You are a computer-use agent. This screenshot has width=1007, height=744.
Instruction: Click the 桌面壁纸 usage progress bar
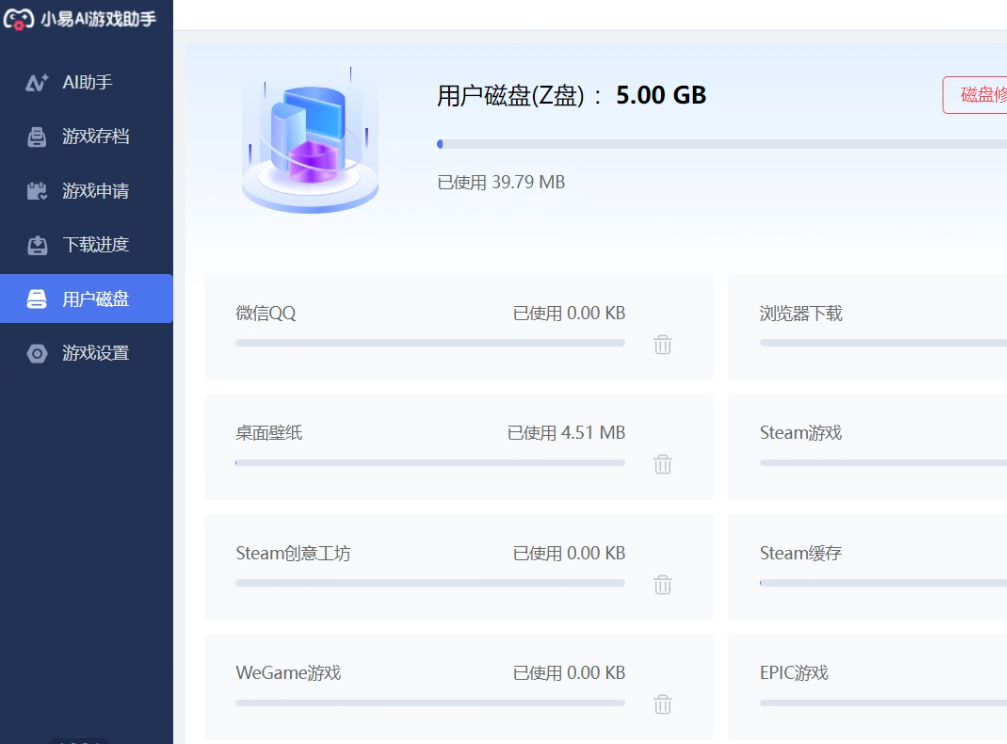click(x=430, y=463)
